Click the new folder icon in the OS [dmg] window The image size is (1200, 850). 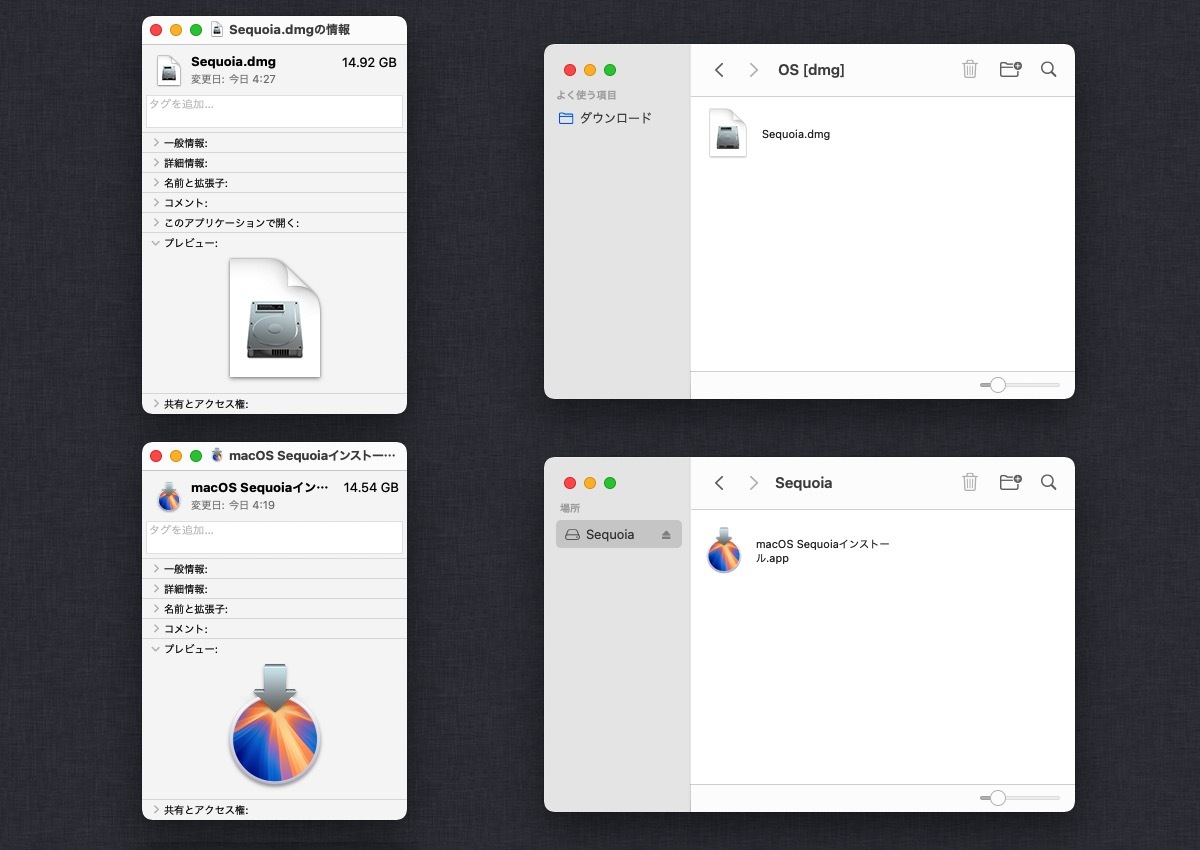tap(1010, 69)
